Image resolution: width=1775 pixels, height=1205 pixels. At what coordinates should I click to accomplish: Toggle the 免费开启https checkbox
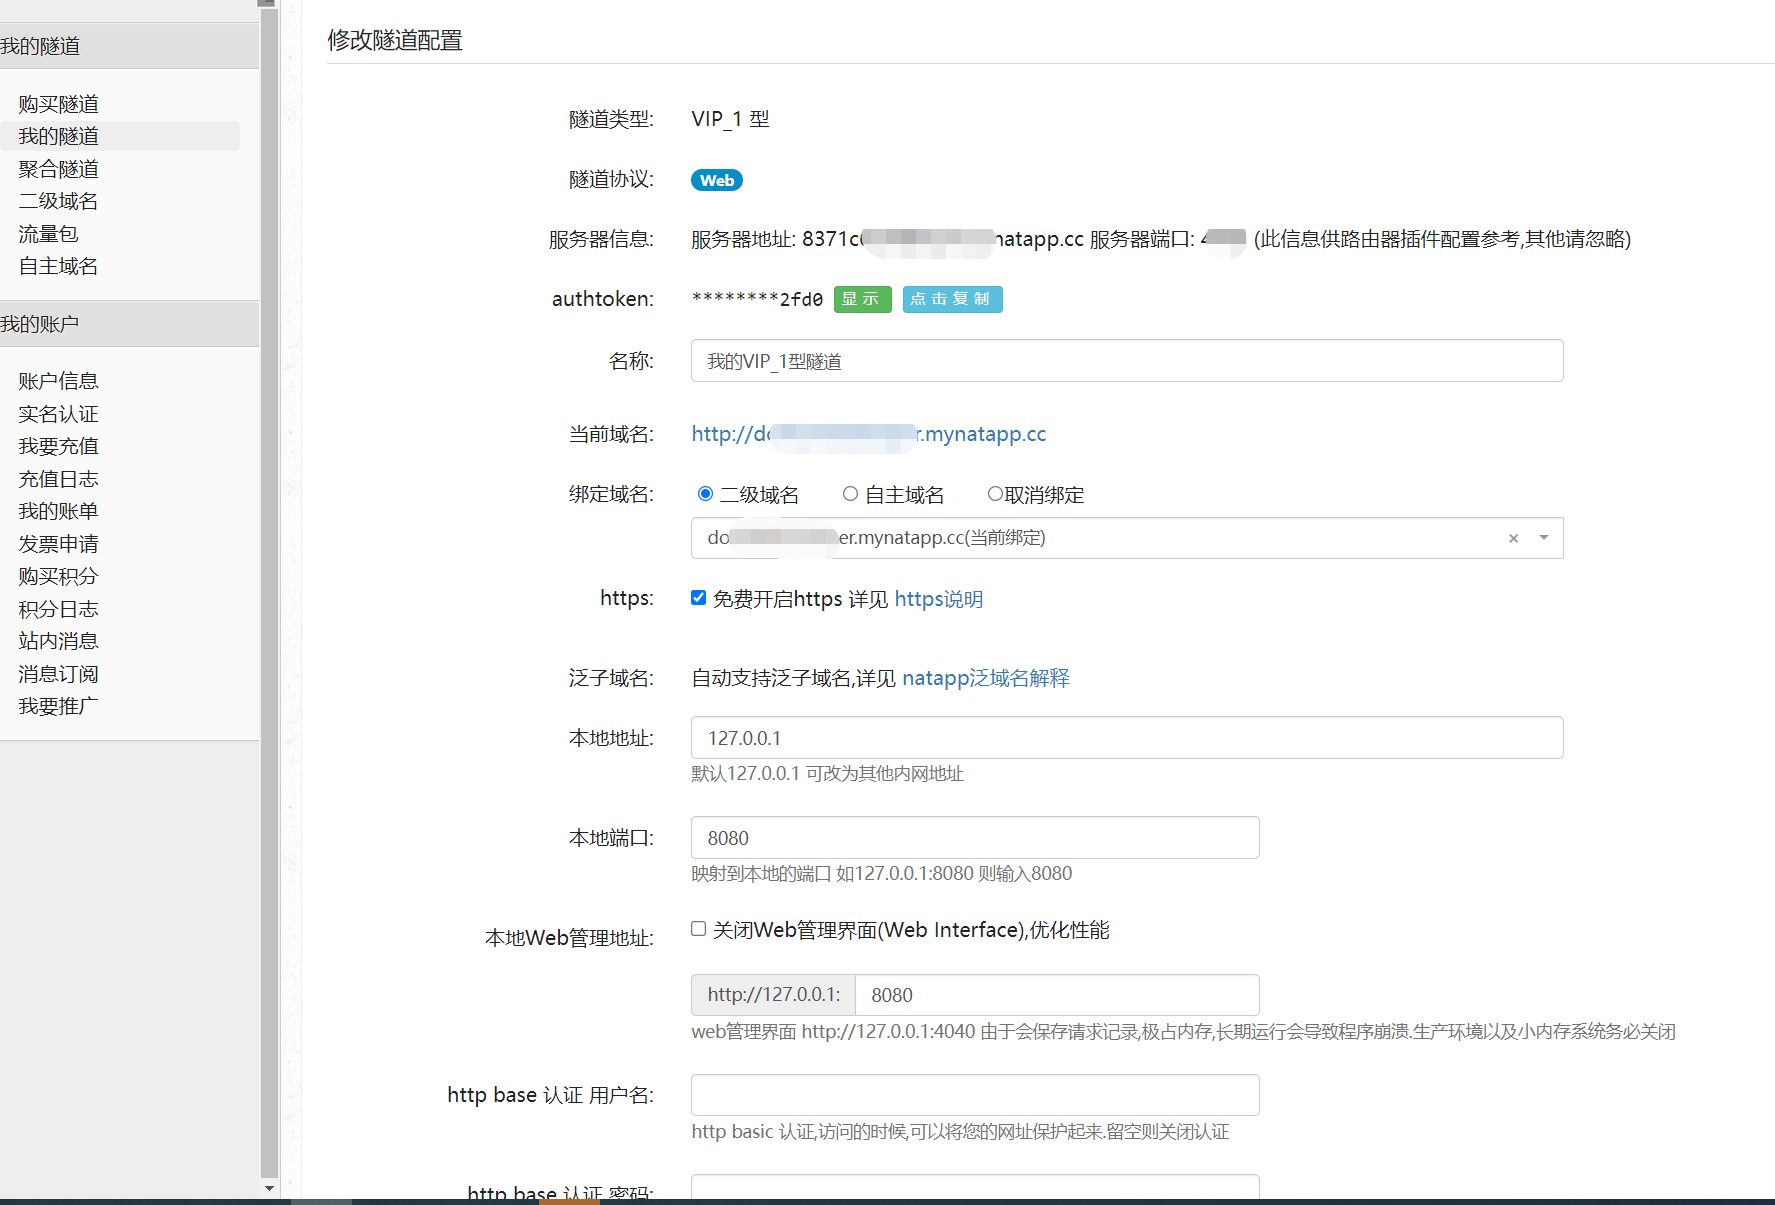click(x=698, y=598)
